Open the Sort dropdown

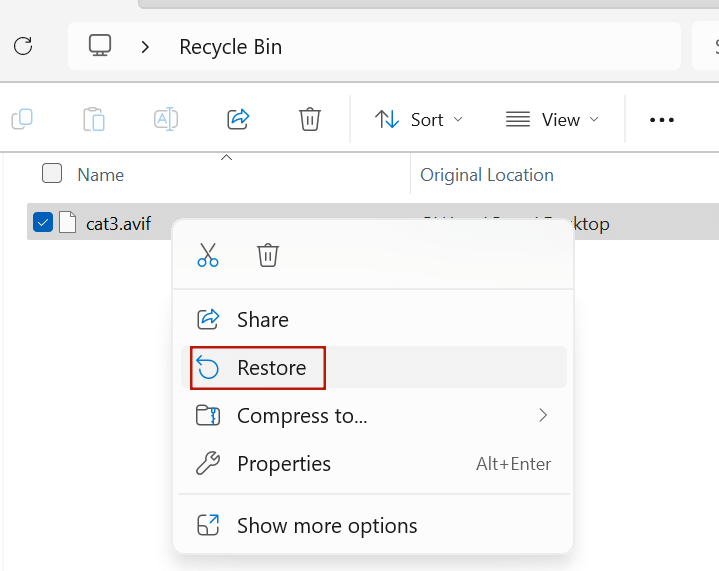coord(418,120)
